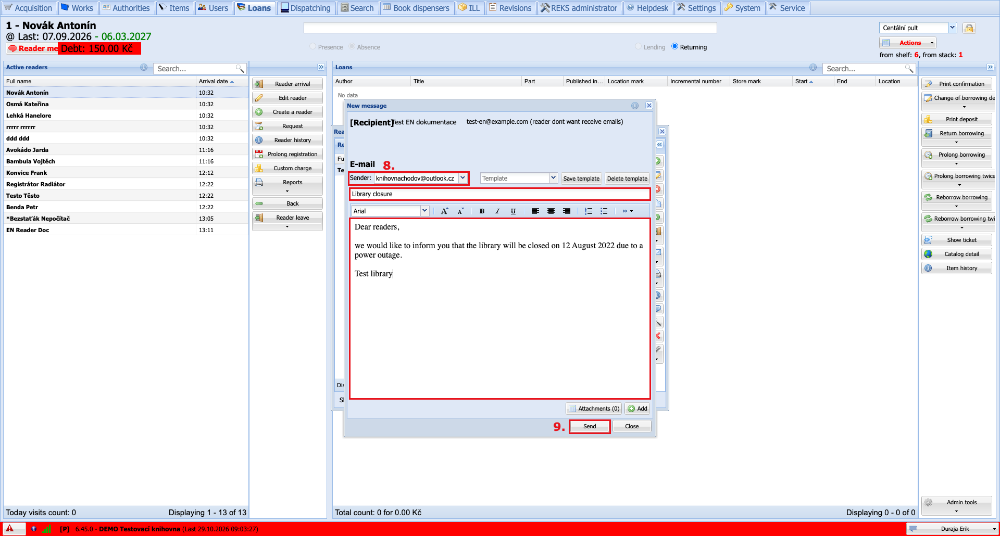This screenshot has width=1000, height=536.
Task: Click the warning triangle icon in status bar
Action: tap(10, 529)
